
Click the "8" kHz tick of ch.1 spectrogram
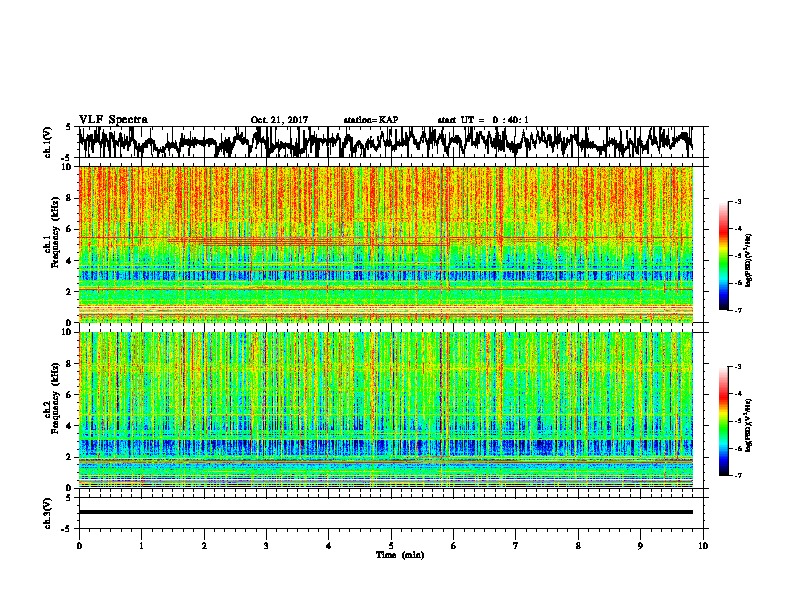click(x=70, y=198)
